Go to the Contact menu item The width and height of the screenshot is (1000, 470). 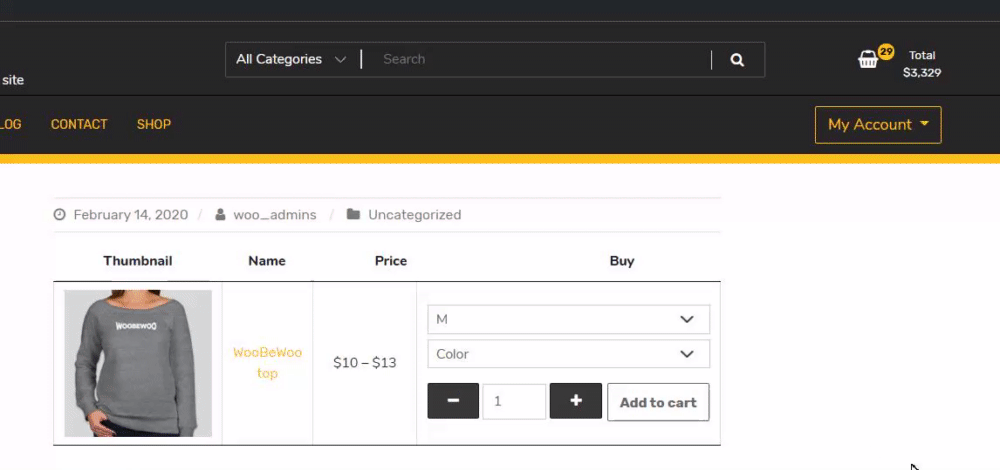[79, 125]
